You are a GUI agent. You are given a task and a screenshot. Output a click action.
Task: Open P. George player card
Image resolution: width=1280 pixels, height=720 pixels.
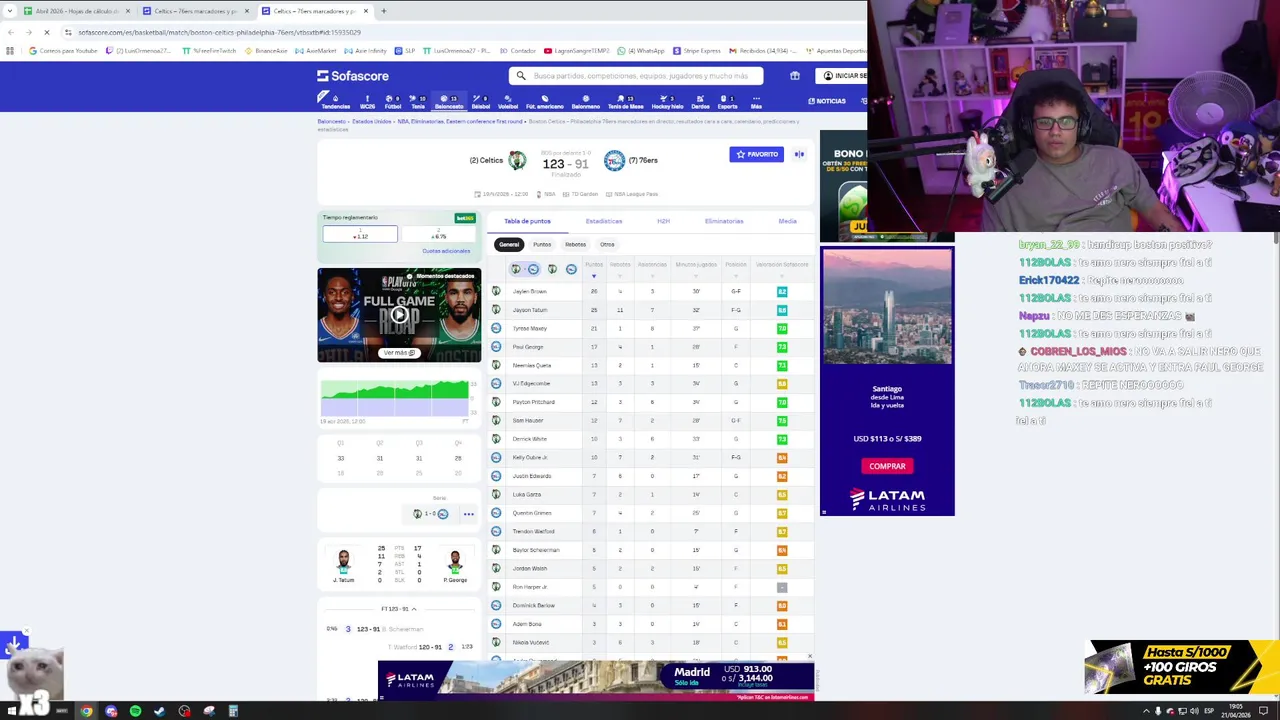[x=455, y=564]
